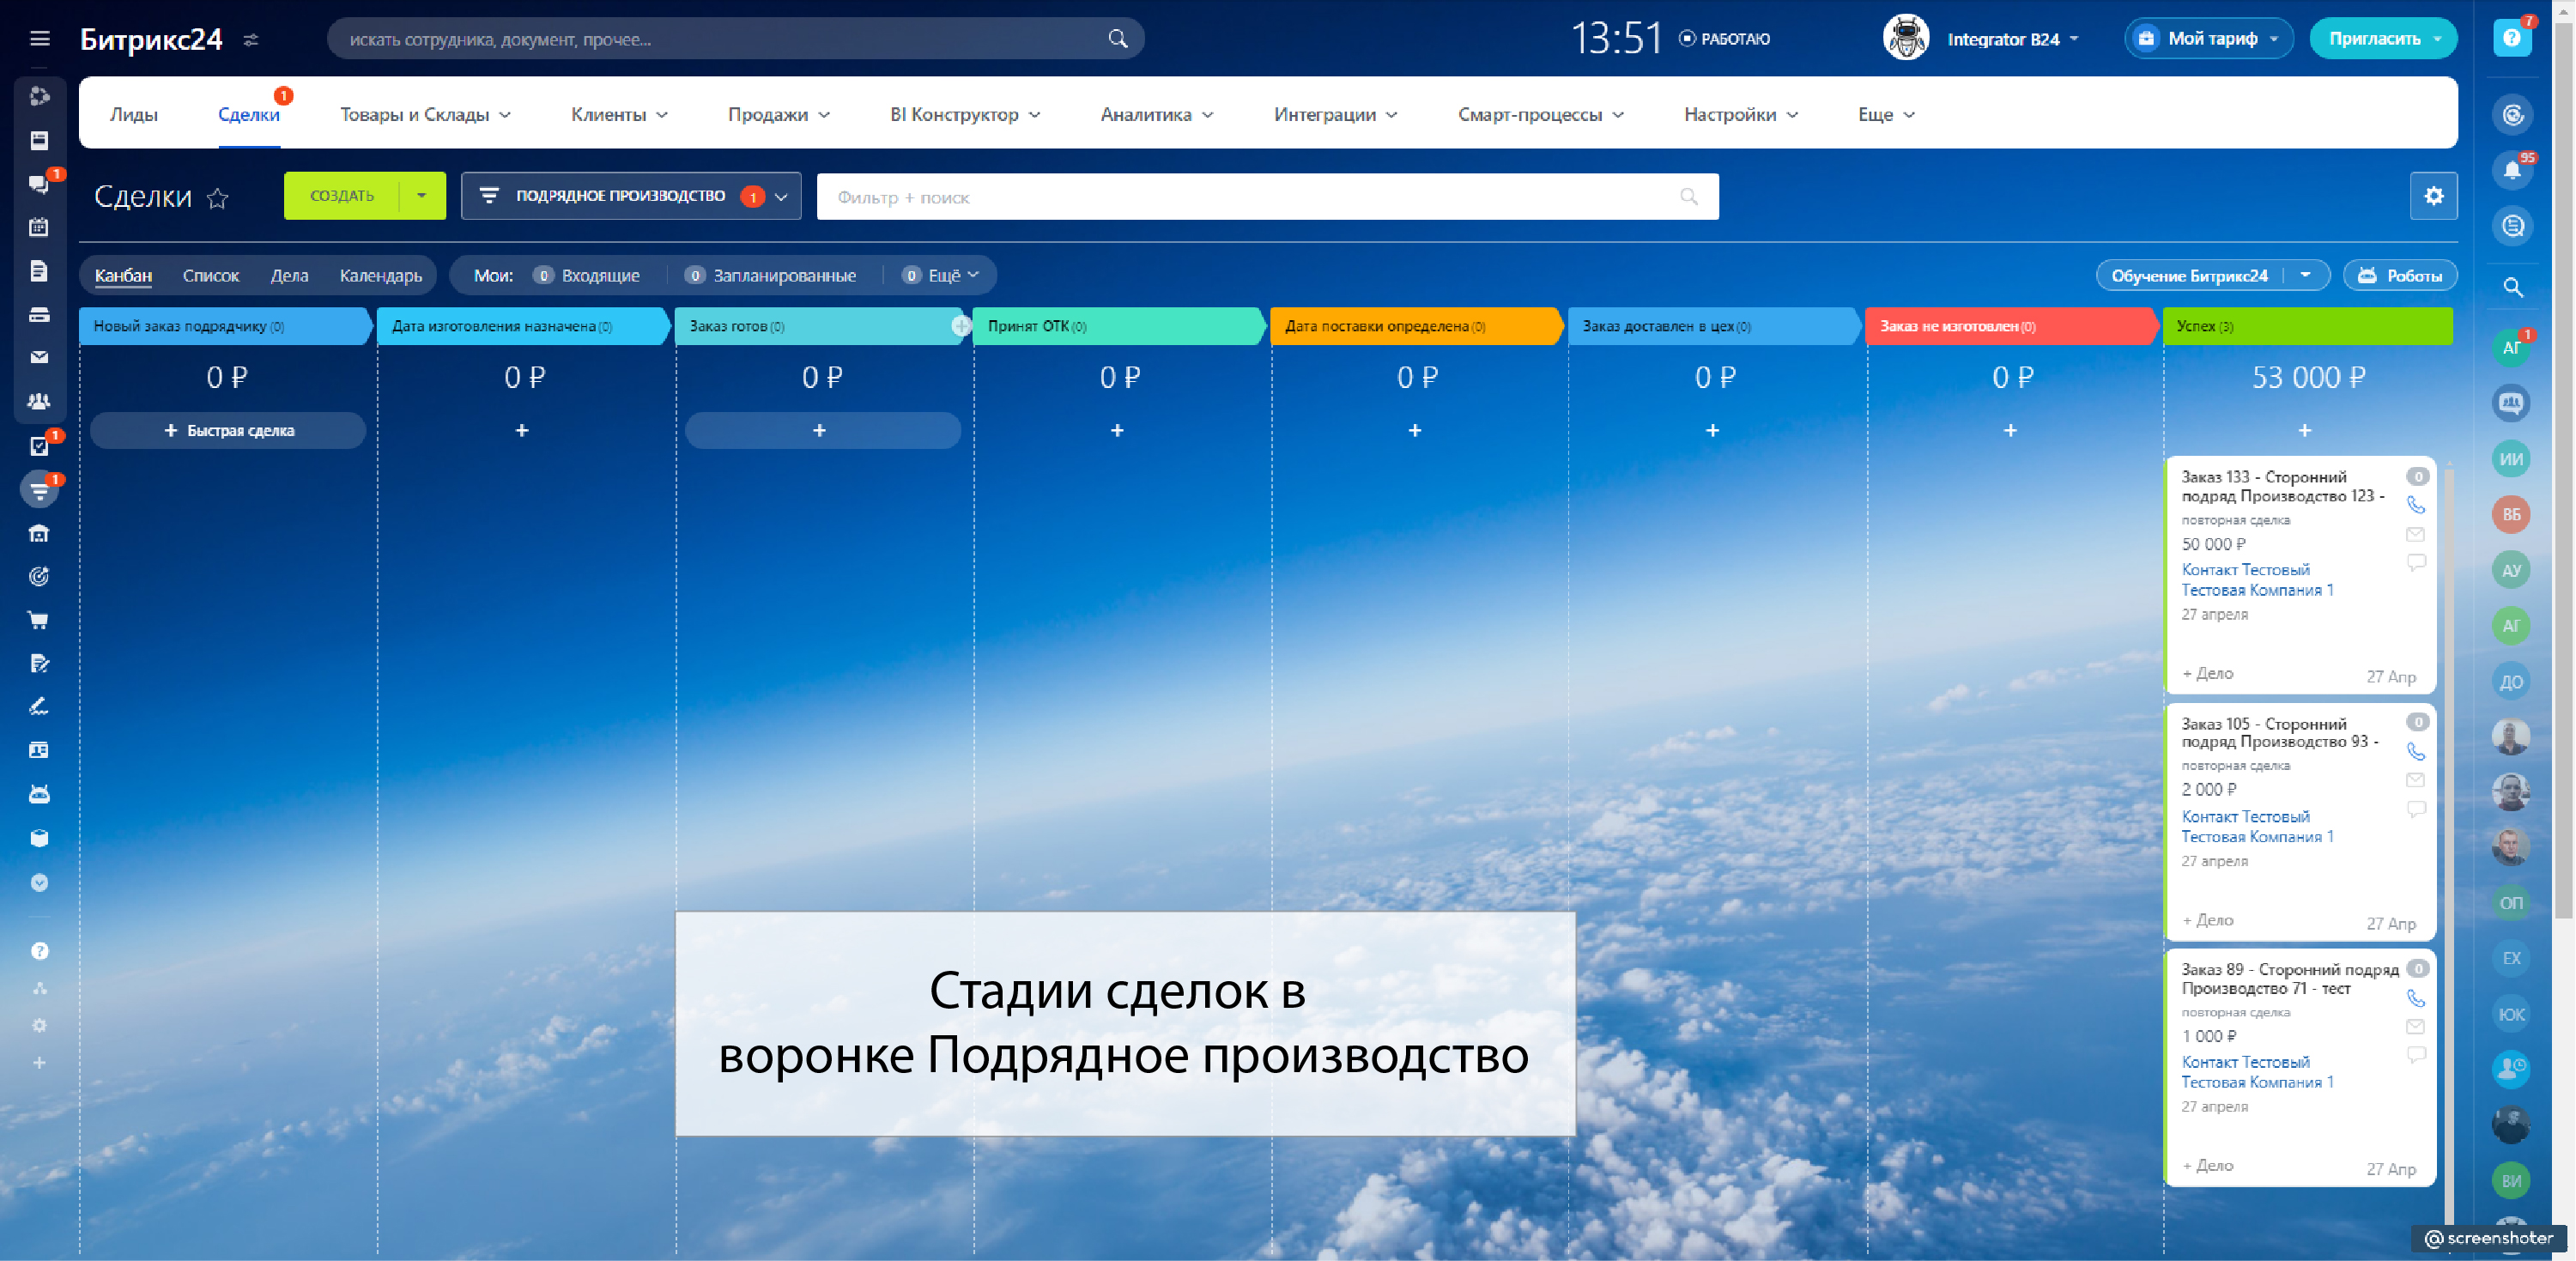The width and height of the screenshot is (2576, 1261).
Task: Click the green Успех stage header
Action: click(x=2306, y=326)
